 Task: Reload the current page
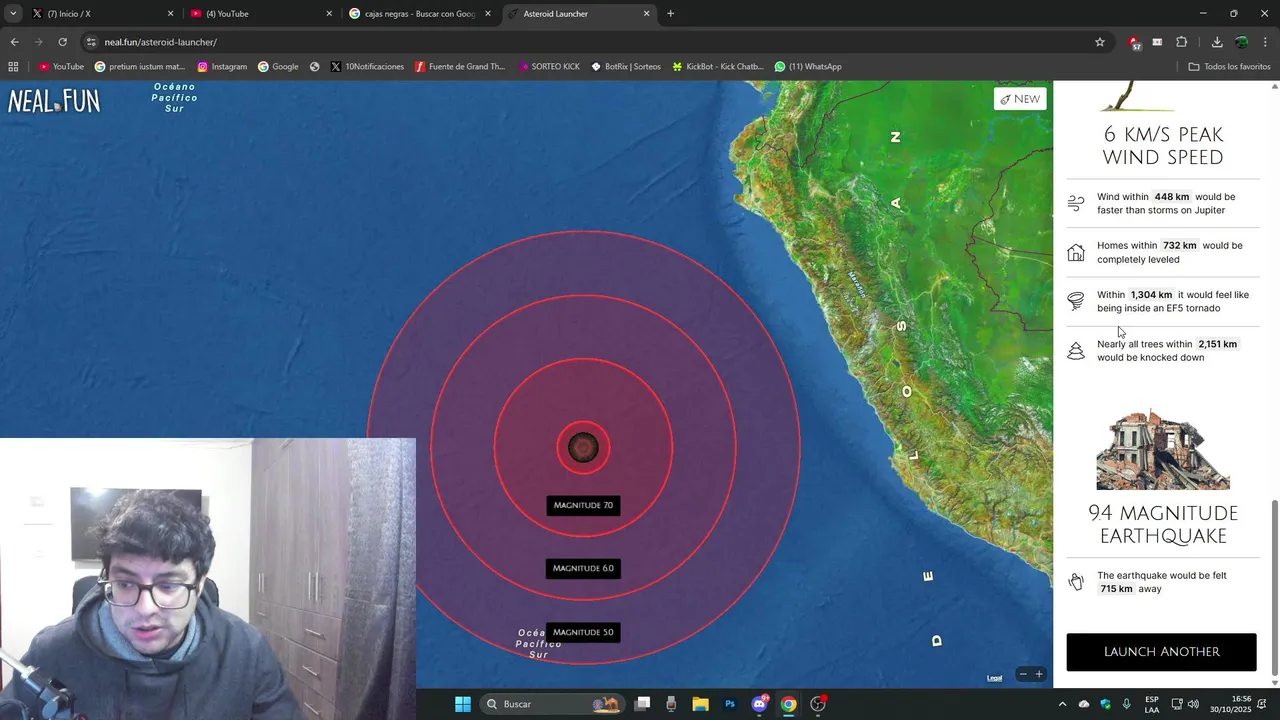tap(62, 42)
